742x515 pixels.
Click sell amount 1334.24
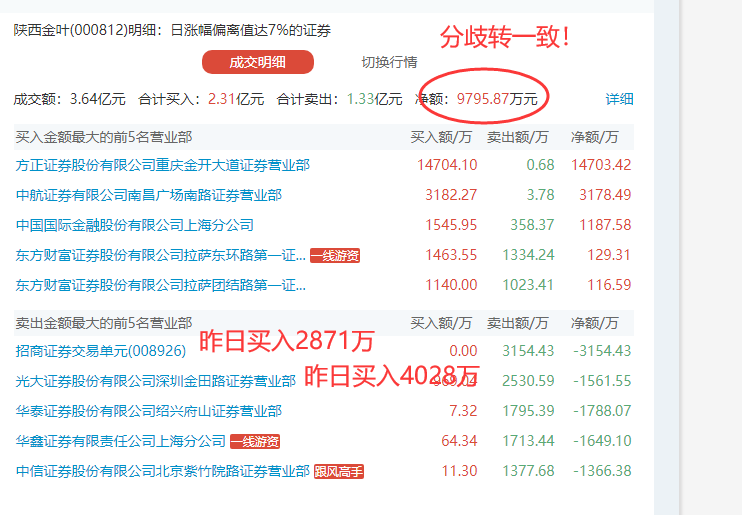tap(528, 255)
